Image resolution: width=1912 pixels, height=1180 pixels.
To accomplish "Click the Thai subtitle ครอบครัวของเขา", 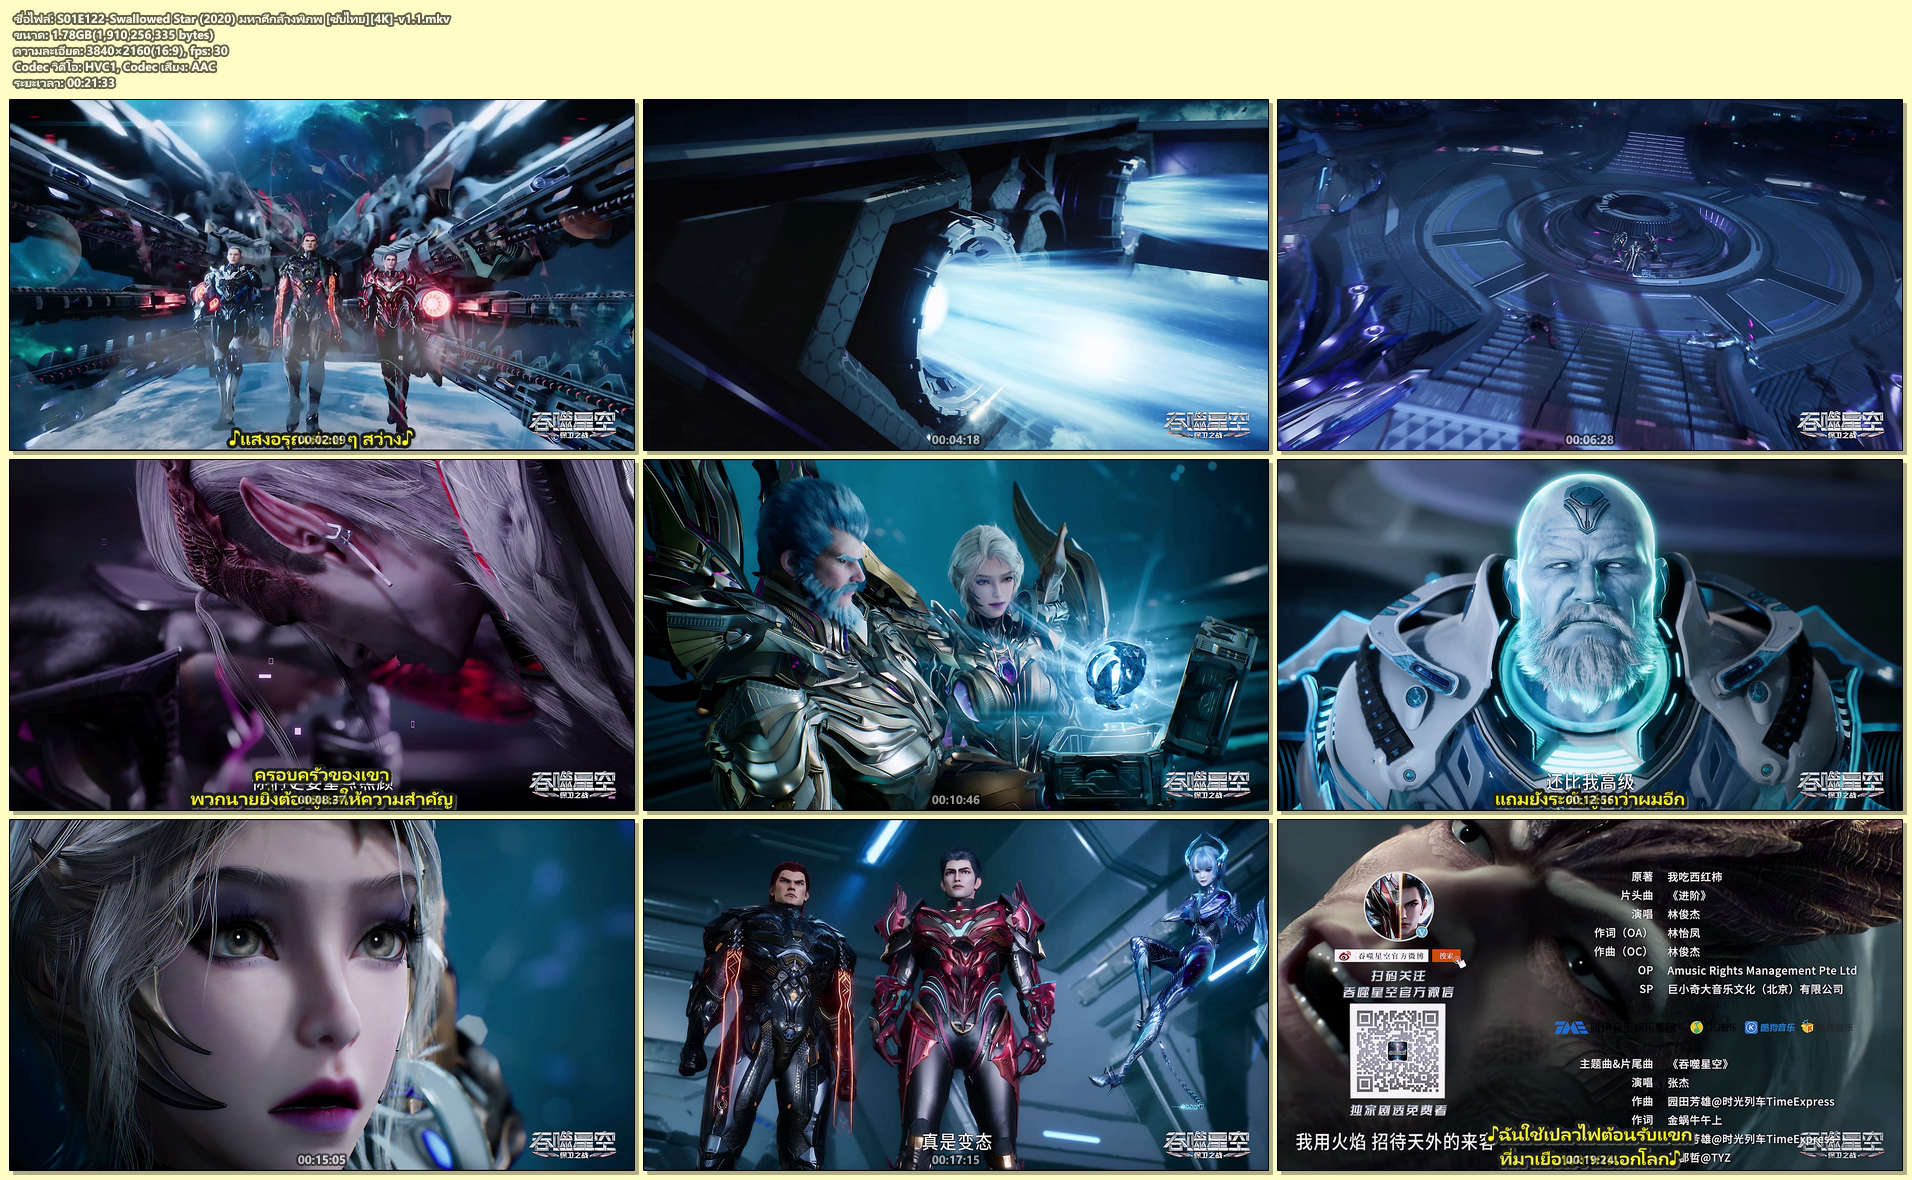I will point(321,776).
